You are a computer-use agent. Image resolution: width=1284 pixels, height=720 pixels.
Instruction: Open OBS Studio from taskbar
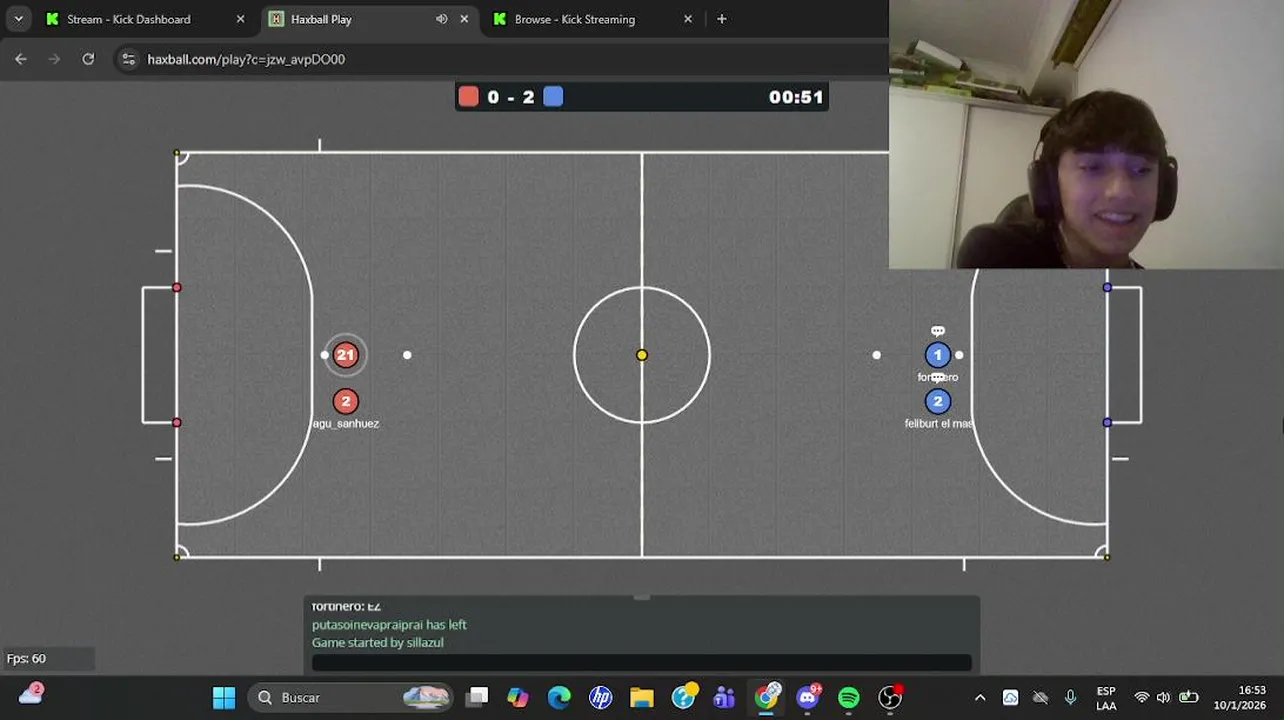890,697
